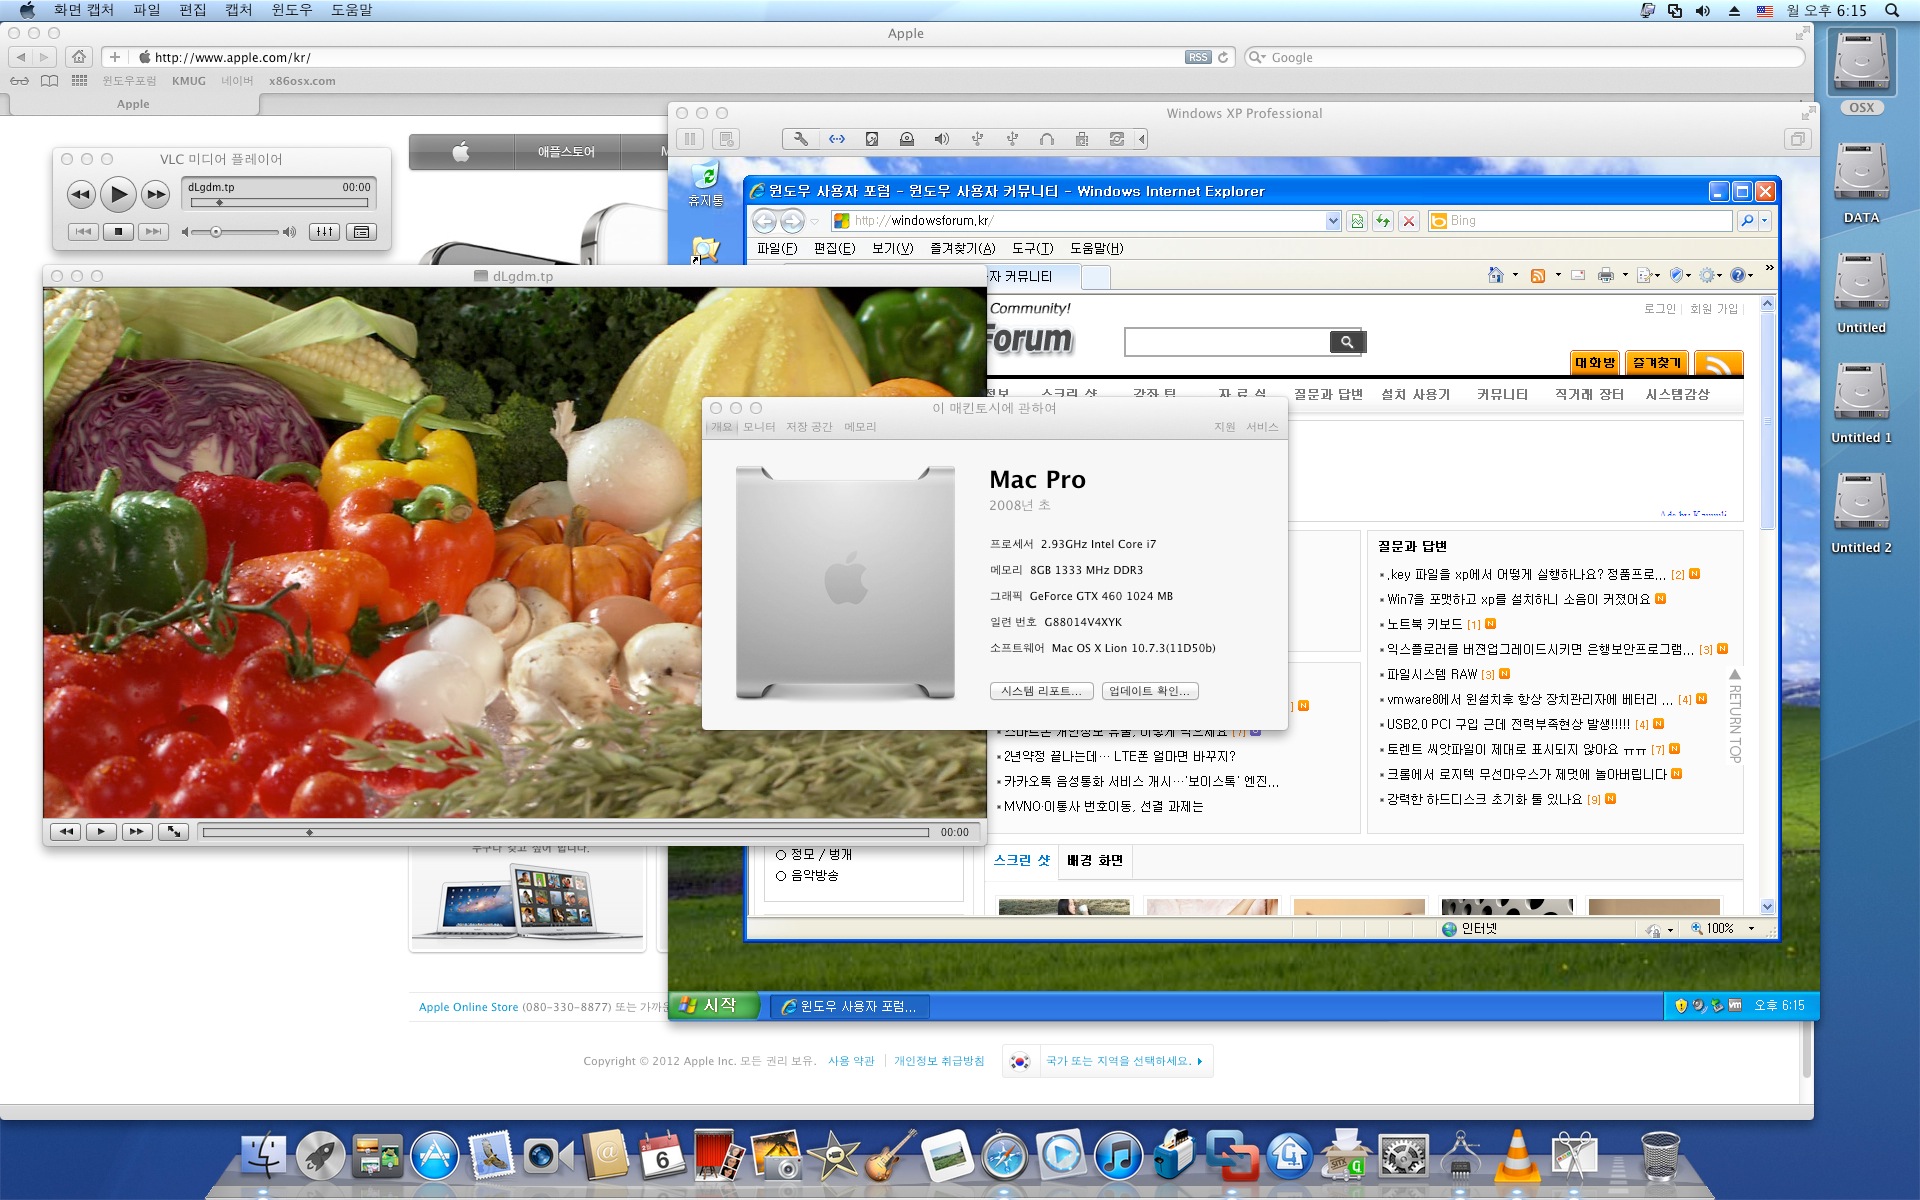Click VMware hard disk icon
The width and height of the screenshot is (1920, 1200).
point(872,139)
